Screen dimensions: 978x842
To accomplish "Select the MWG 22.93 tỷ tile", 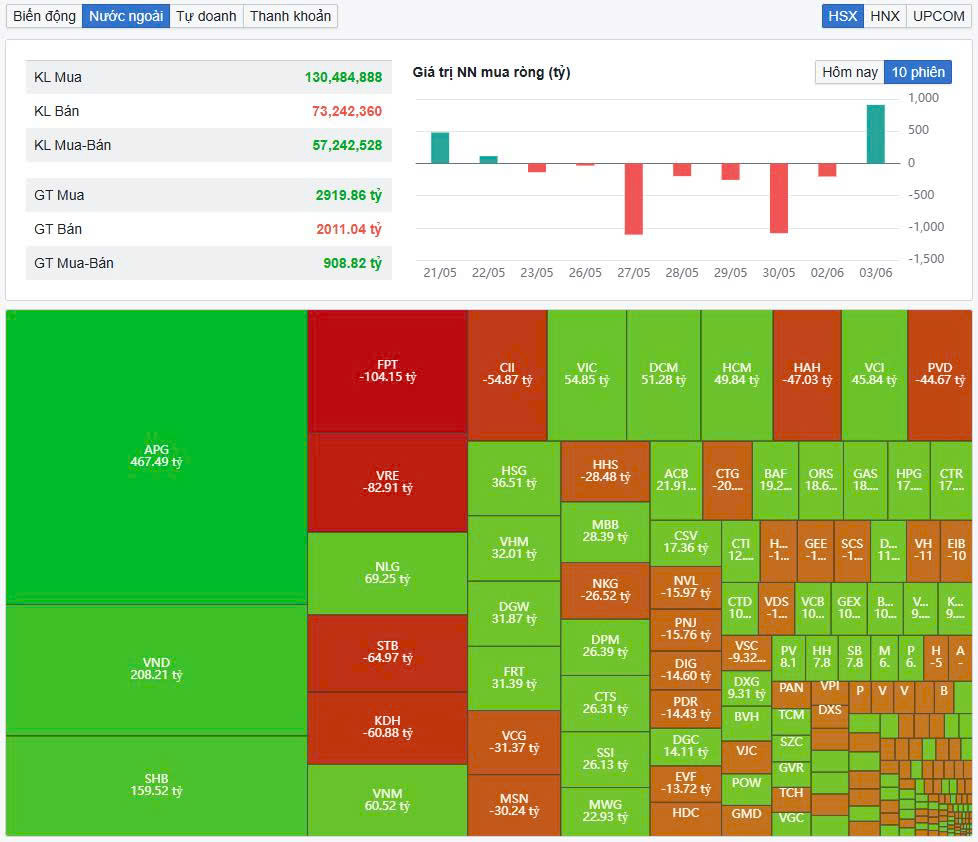I will point(606,811).
